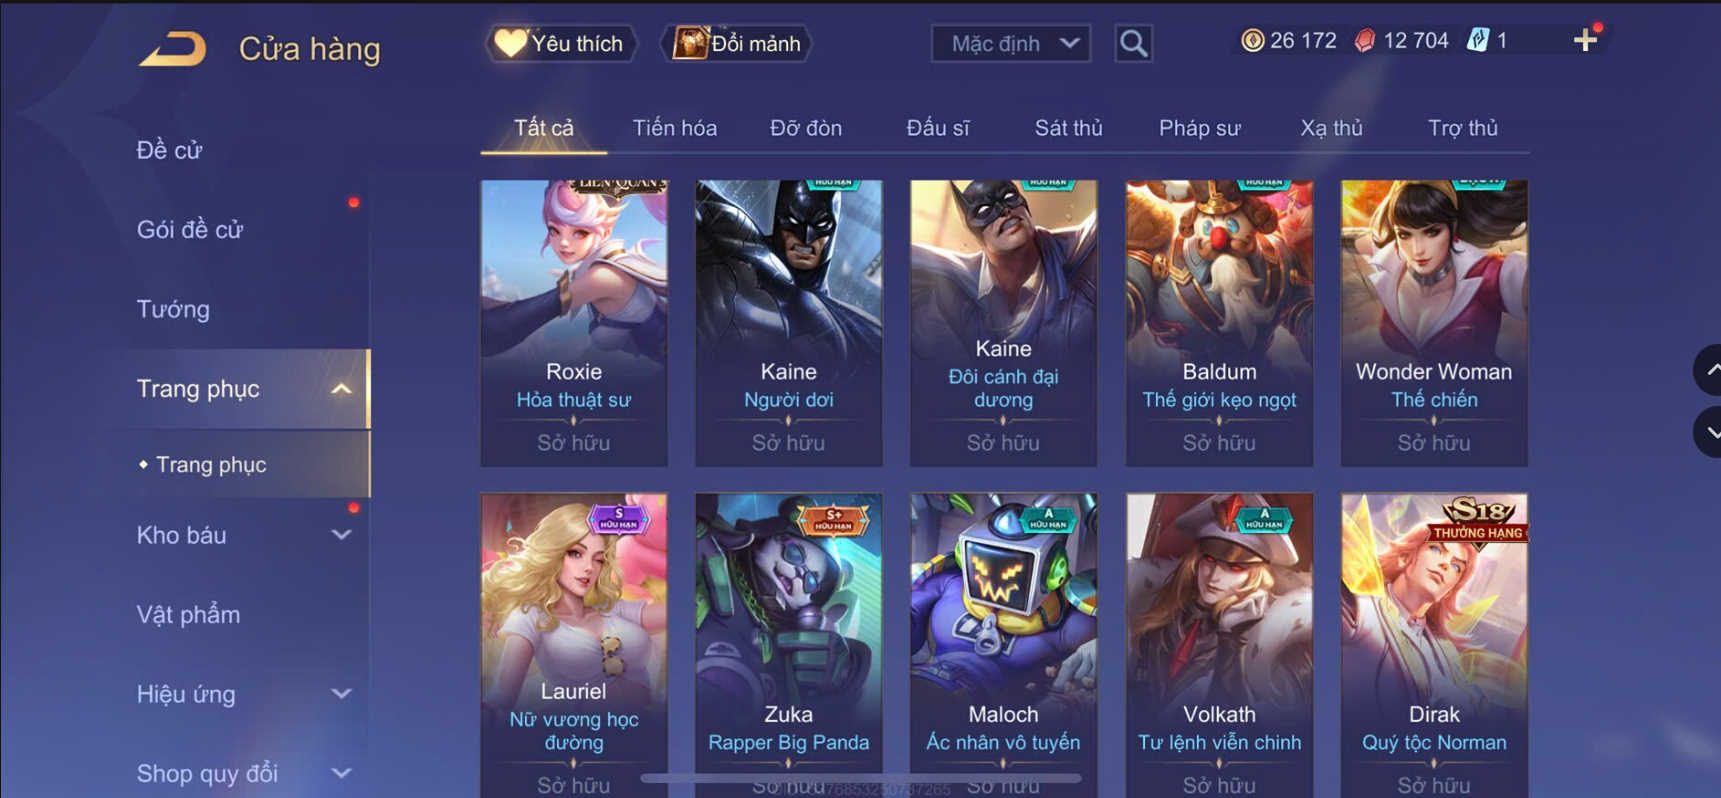The height and width of the screenshot is (798, 1721).
Task: Select the Tiến hóa tab
Action: tap(674, 128)
